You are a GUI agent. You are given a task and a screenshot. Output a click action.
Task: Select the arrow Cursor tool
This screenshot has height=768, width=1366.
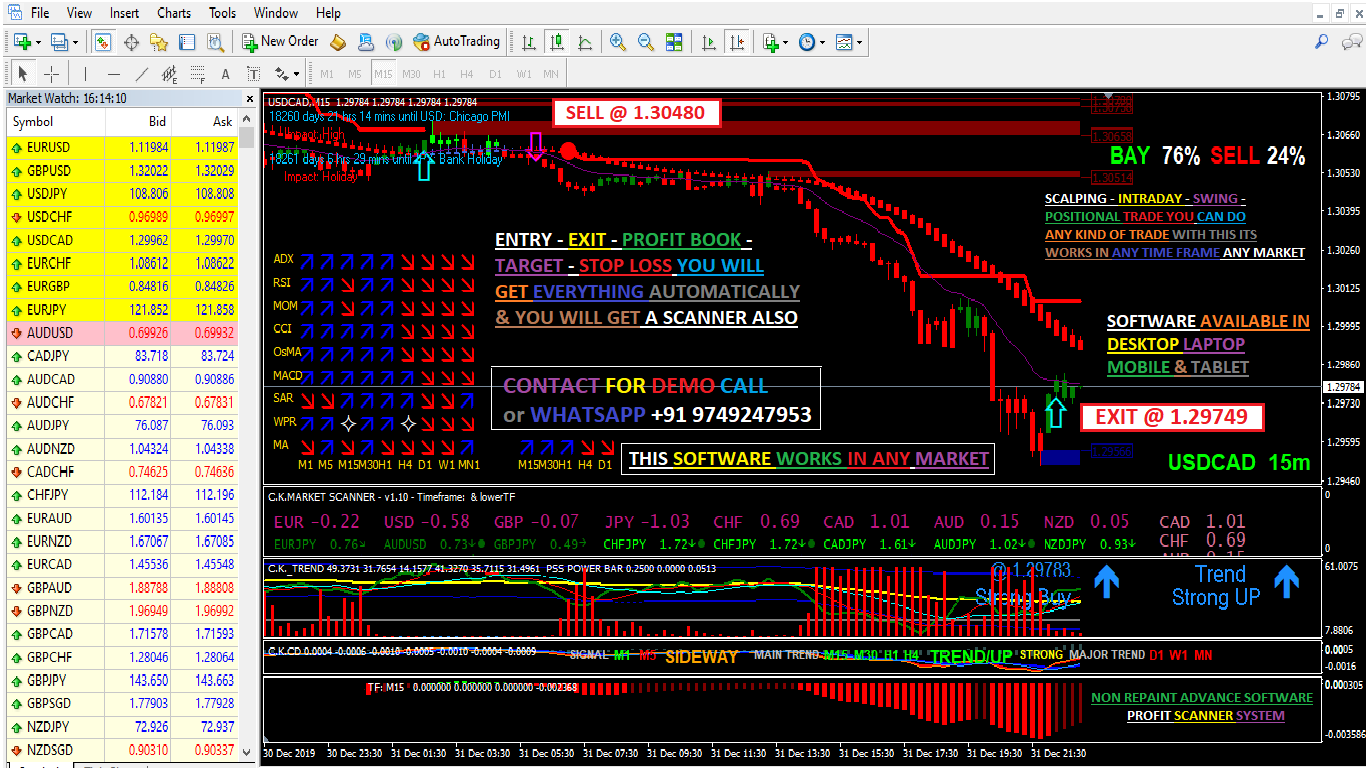coord(23,74)
